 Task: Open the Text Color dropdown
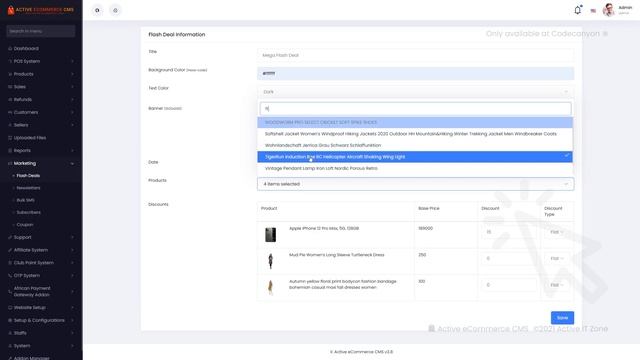coord(415,92)
